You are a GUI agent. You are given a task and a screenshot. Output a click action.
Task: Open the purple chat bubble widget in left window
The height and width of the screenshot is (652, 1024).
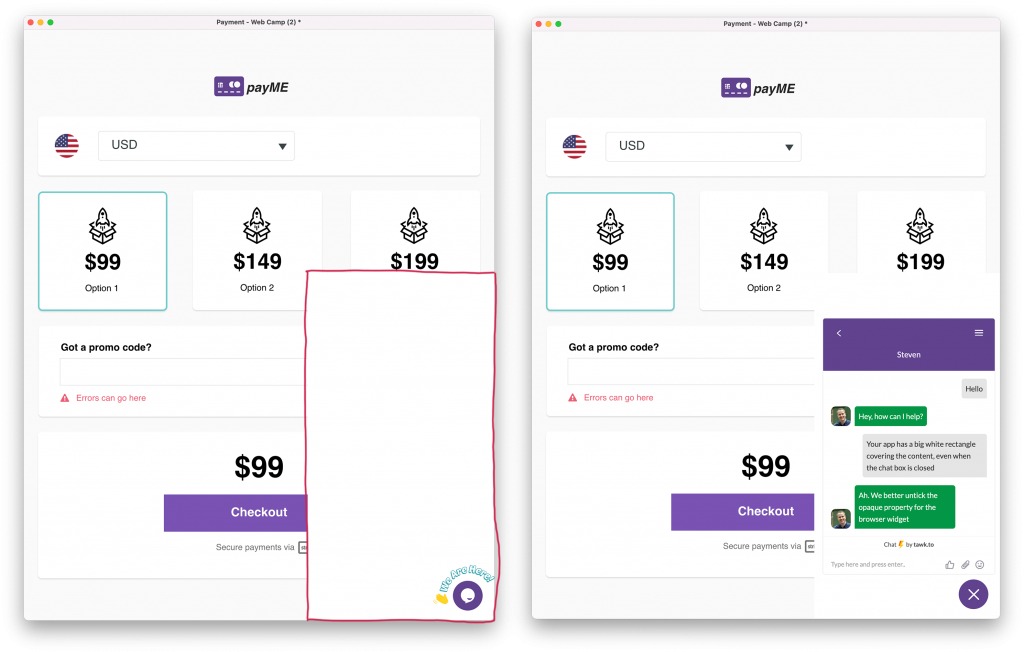[468, 595]
